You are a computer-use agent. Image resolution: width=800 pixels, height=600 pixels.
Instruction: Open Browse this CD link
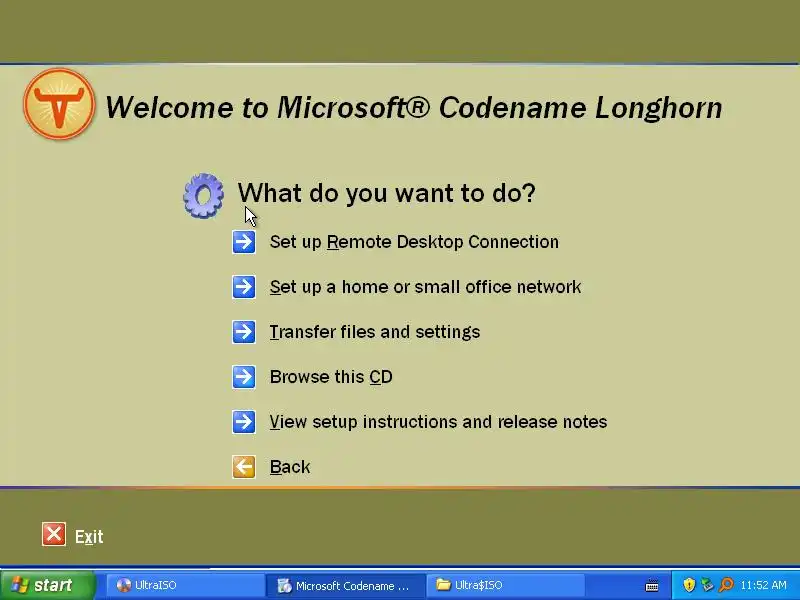(x=331, y=377)
